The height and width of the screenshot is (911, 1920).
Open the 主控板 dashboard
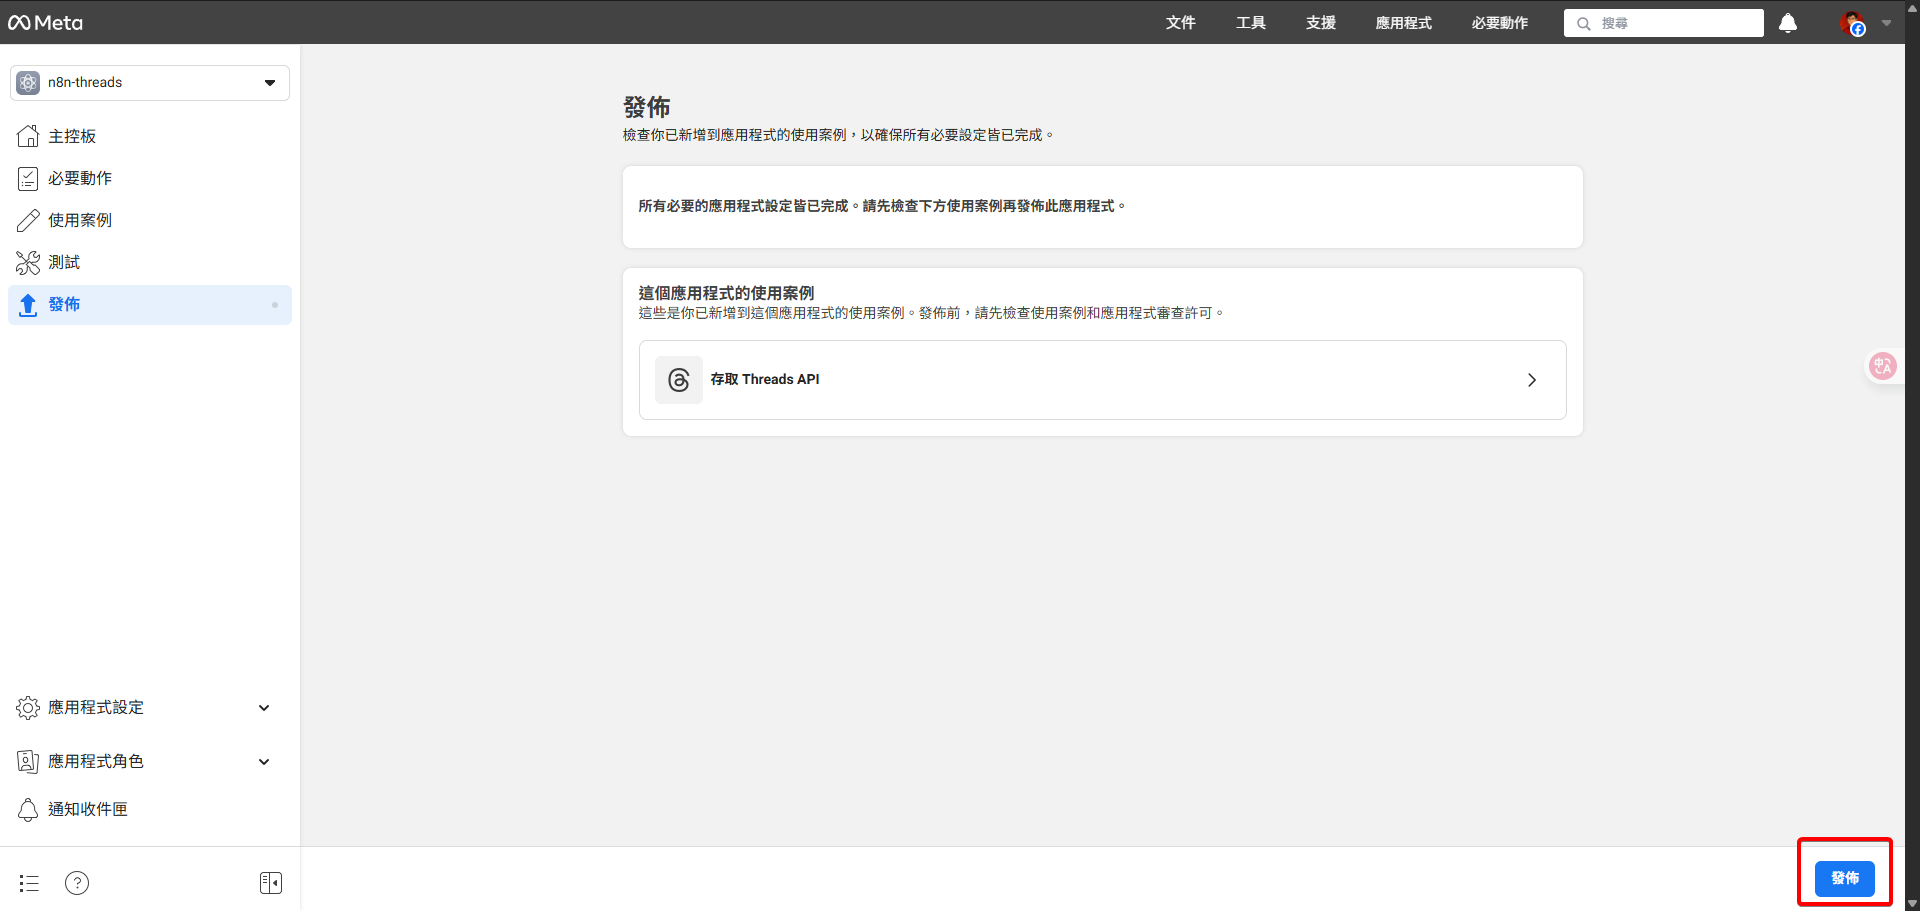[x=73, y=136]
